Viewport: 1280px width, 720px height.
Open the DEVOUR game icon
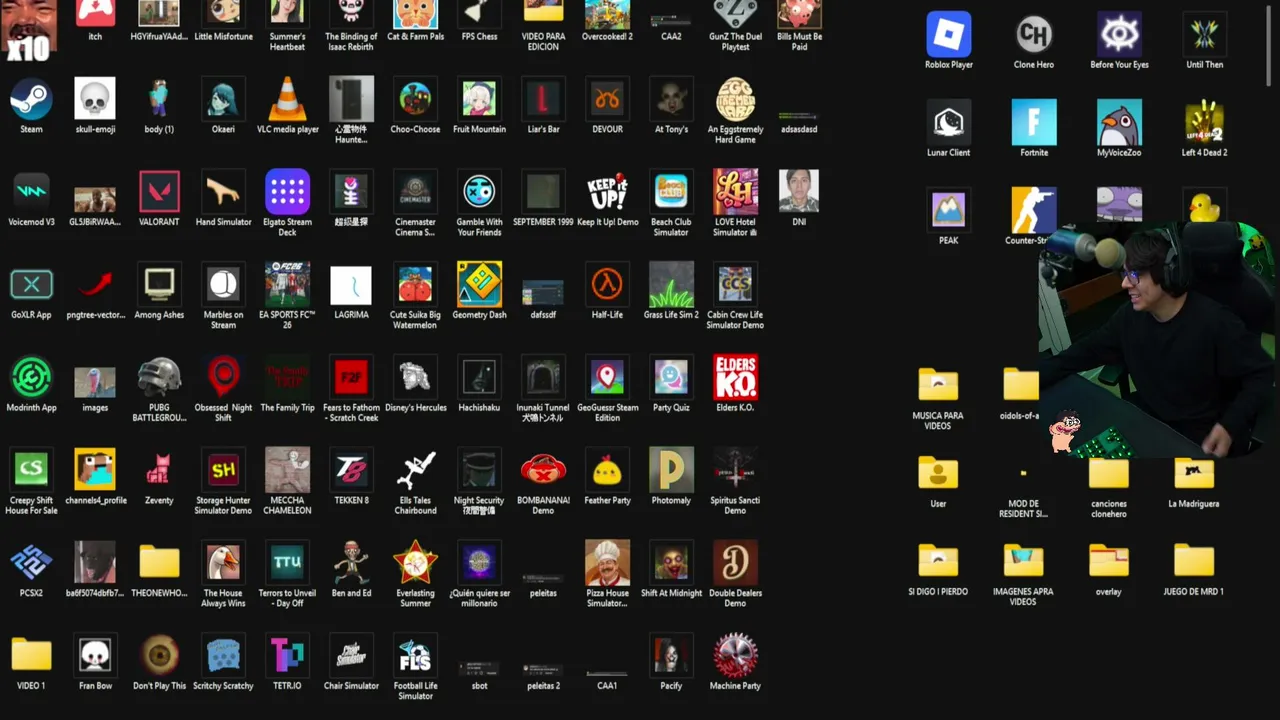(607, 100)
